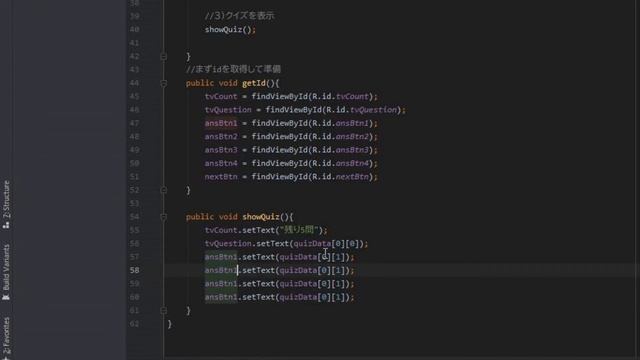Open the Favorites tool window tab
Screen dimensions: 640x360
coord(6,338)
